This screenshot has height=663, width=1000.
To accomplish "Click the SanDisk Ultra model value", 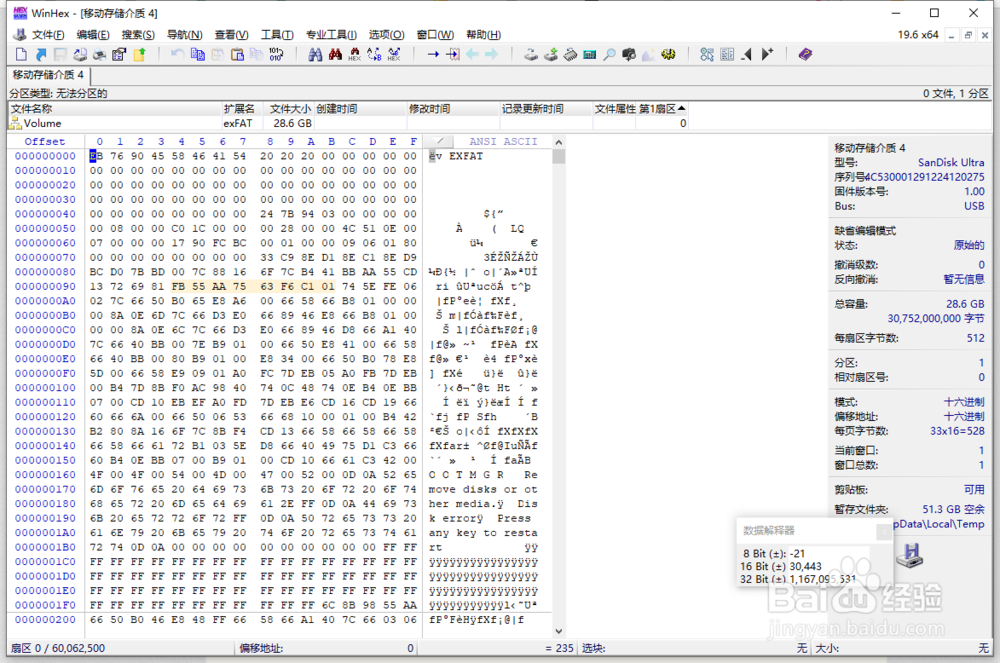I will point(951,163).
